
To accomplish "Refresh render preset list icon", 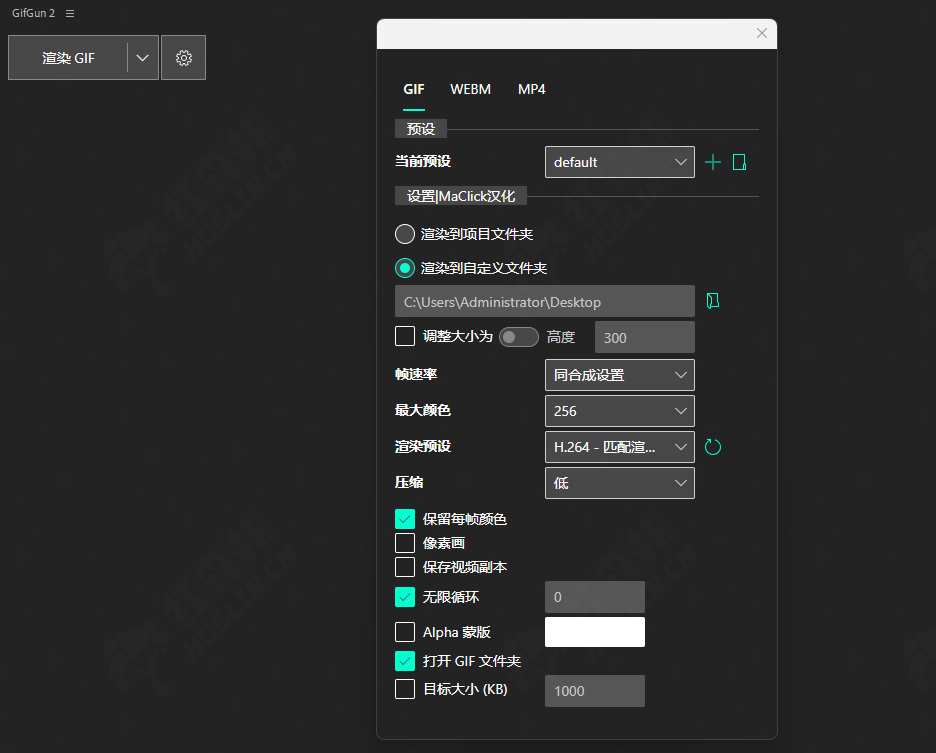I will pyautogui.click(x=713, y=447).
